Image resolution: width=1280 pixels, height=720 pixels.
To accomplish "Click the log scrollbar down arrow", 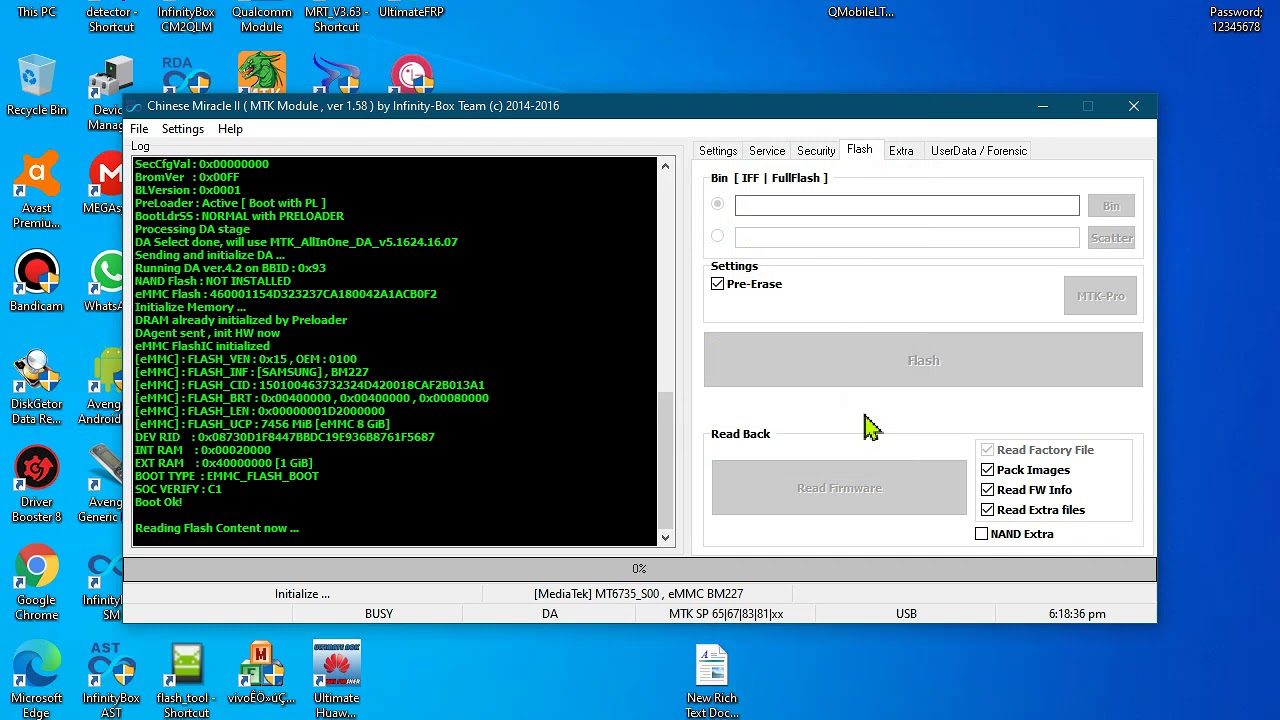I will pos(666,538).
